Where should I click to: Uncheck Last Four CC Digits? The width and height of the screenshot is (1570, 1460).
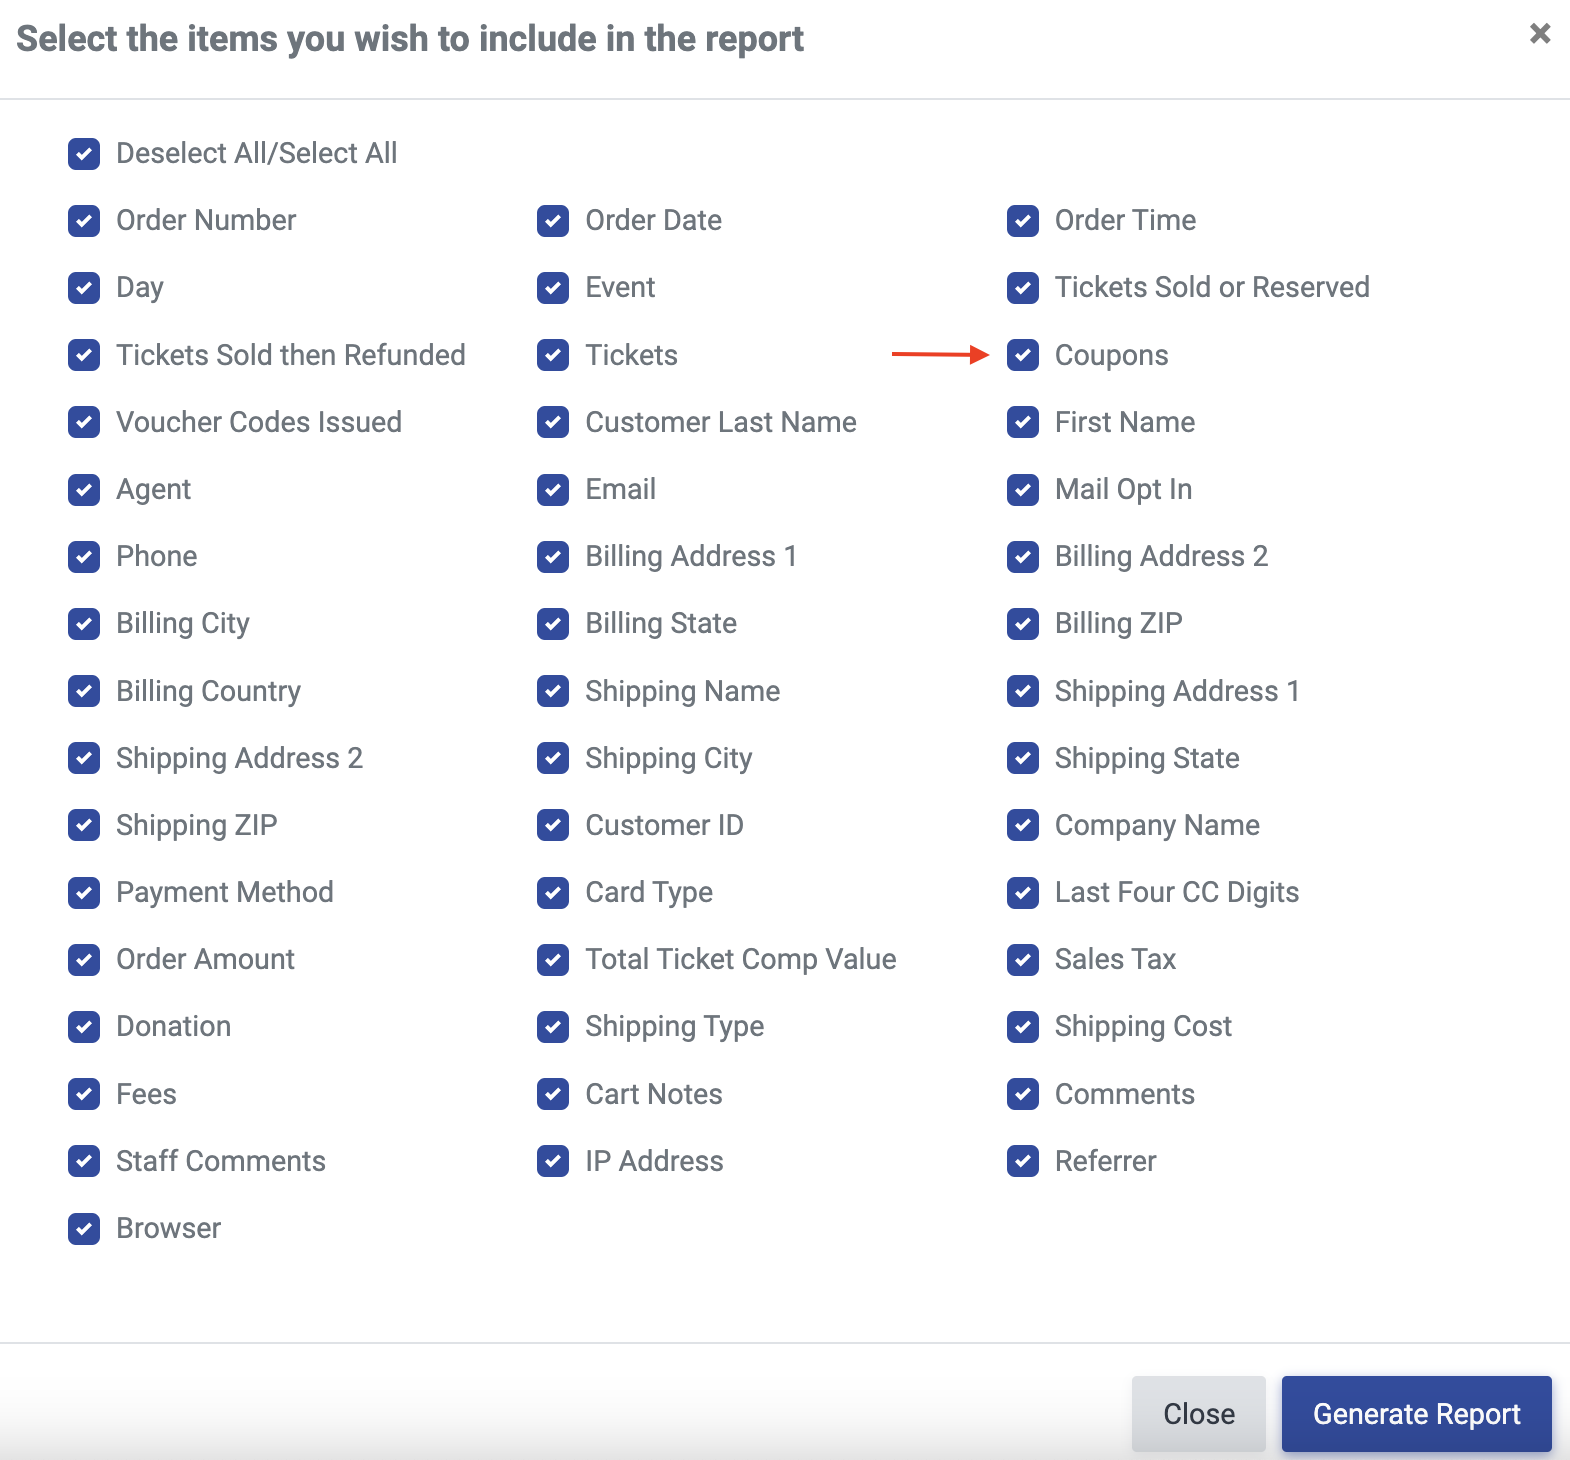pyautogui.click(x=1023, y=893)
